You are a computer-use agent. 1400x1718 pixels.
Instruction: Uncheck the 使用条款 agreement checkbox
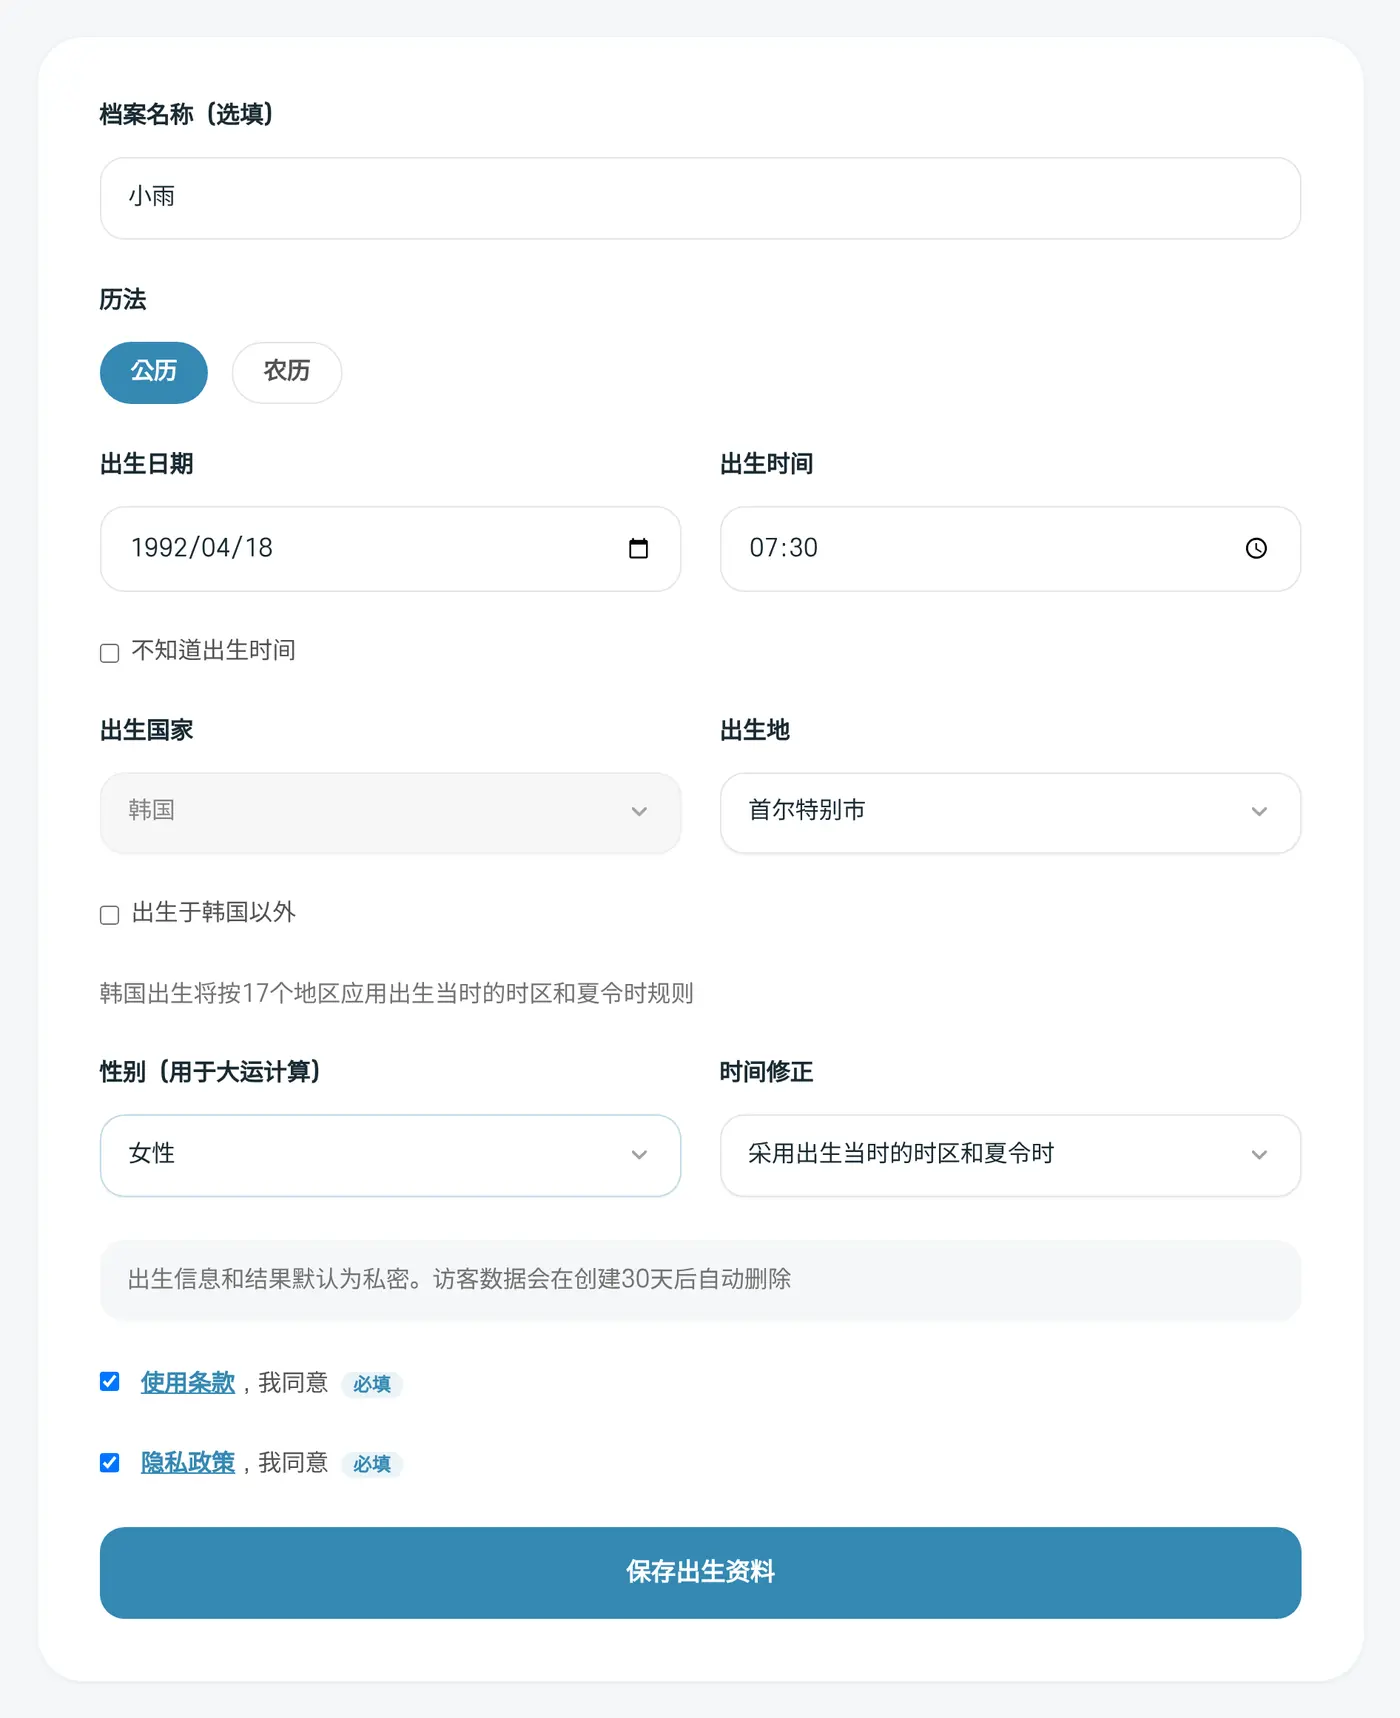click(110, 1382)
